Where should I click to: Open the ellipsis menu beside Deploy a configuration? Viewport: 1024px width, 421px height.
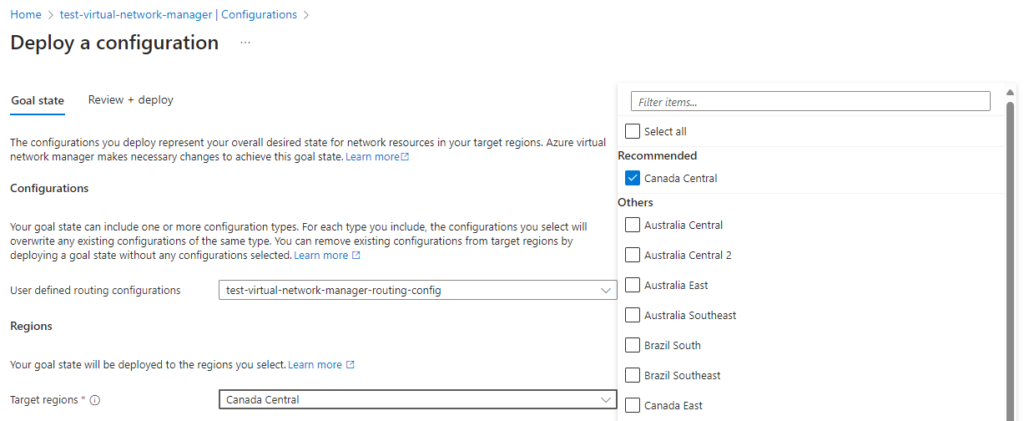[245, 42]
